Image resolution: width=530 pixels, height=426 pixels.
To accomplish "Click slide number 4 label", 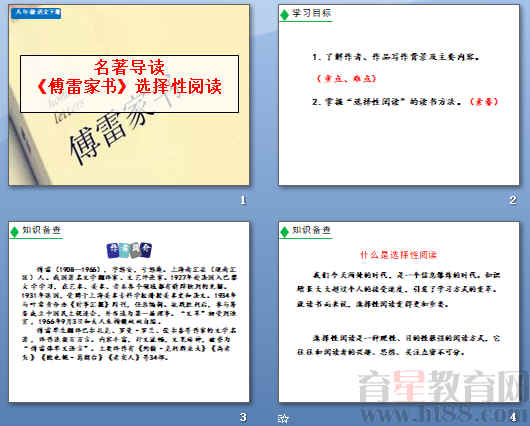I will click(x=513, y=417).
